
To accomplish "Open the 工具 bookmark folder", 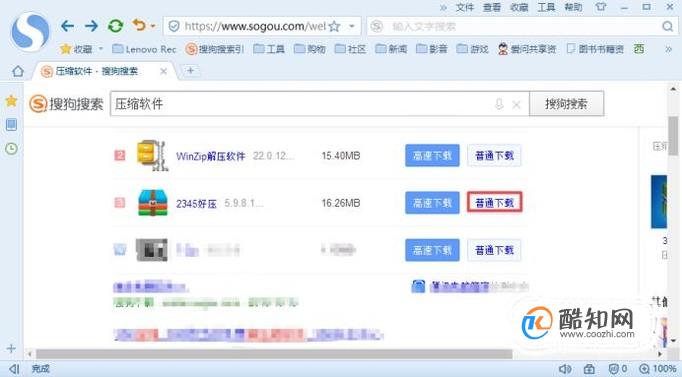I will (269, 49).
